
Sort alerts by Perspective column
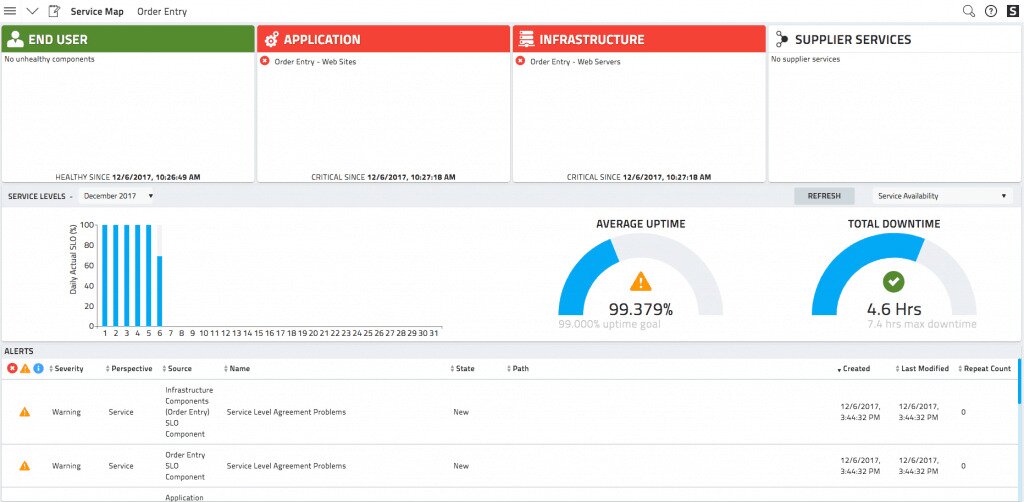[x=129, y=369]
